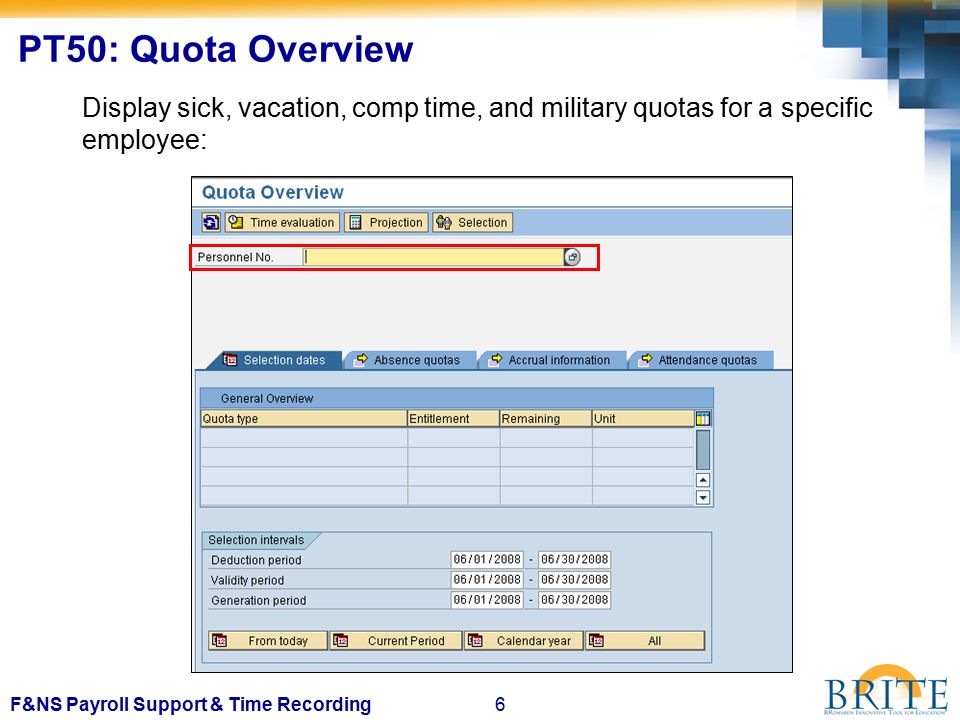Image resolution: width=960 pixels, height=720 pixels.
Task: Click the calendar icon on Calendar year button
Action: pos(475,641)
